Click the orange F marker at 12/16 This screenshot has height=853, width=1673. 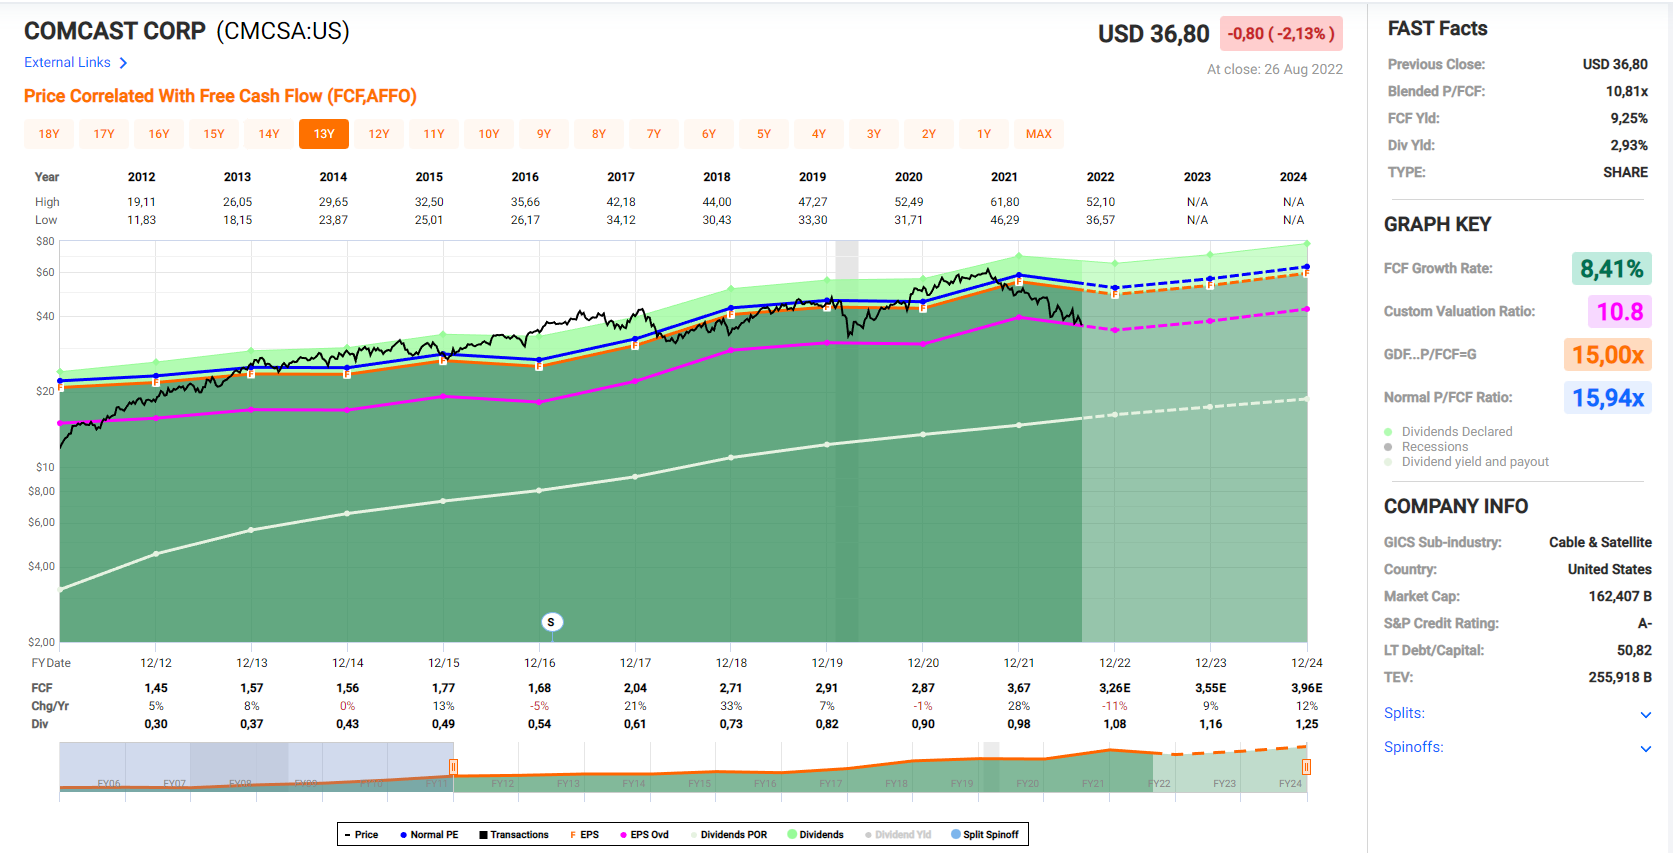click(539, 367)
